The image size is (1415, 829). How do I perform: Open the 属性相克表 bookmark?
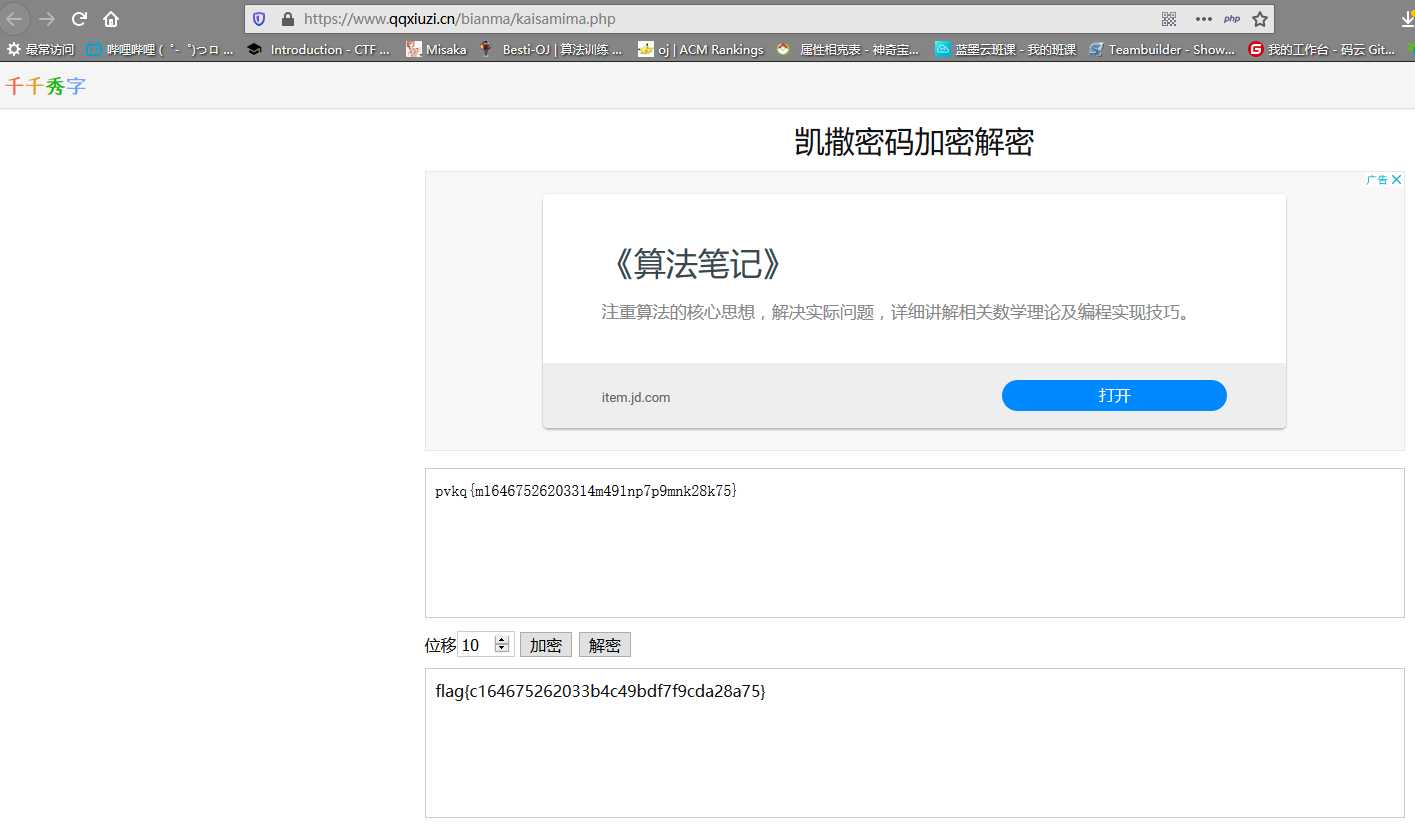point(848,49)
